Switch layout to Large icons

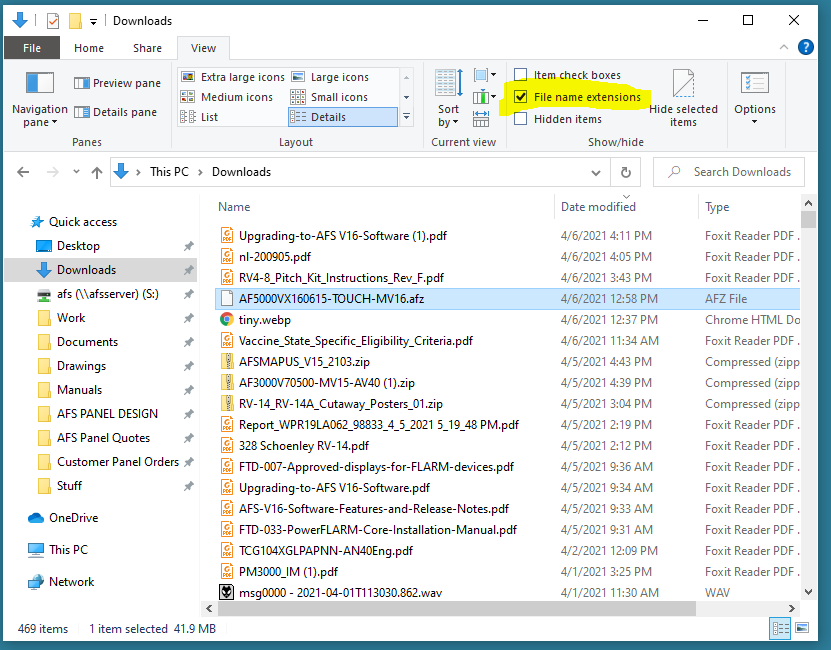click(330, 77)
